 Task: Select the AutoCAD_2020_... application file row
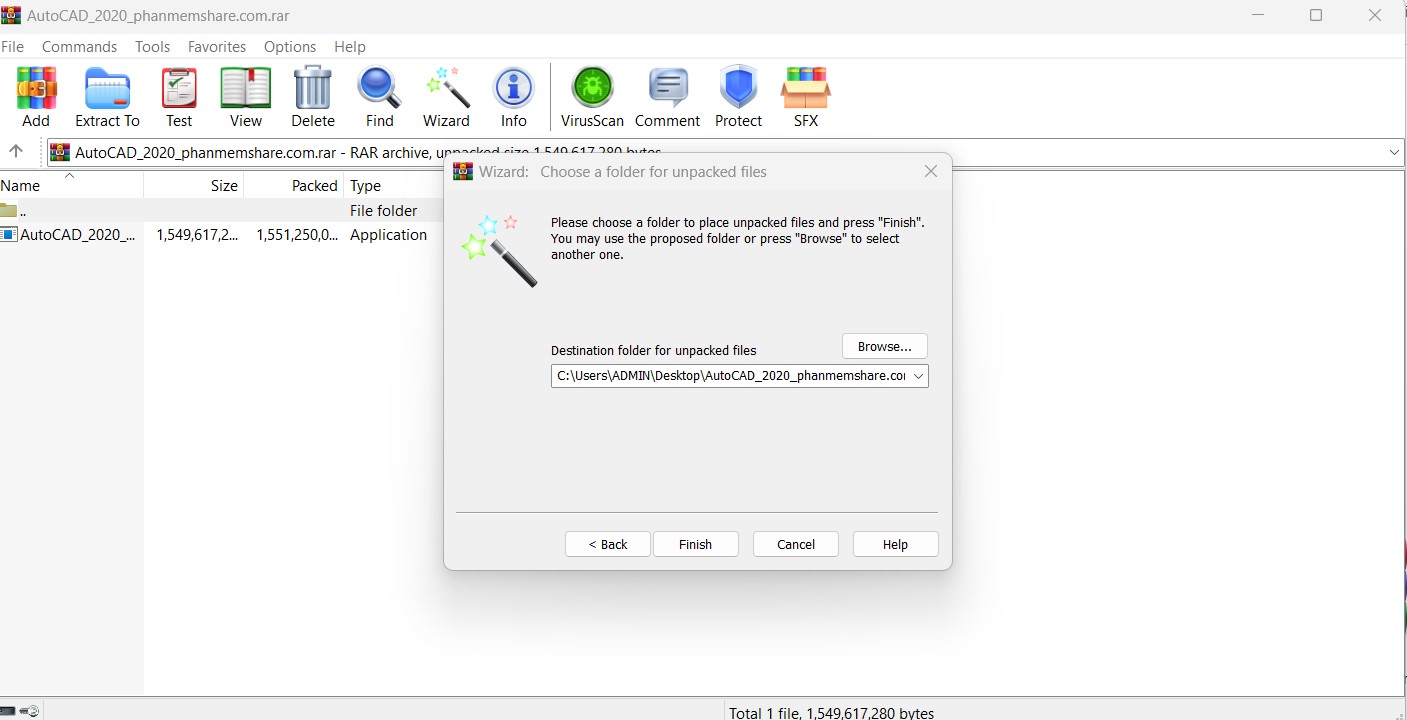221,235
